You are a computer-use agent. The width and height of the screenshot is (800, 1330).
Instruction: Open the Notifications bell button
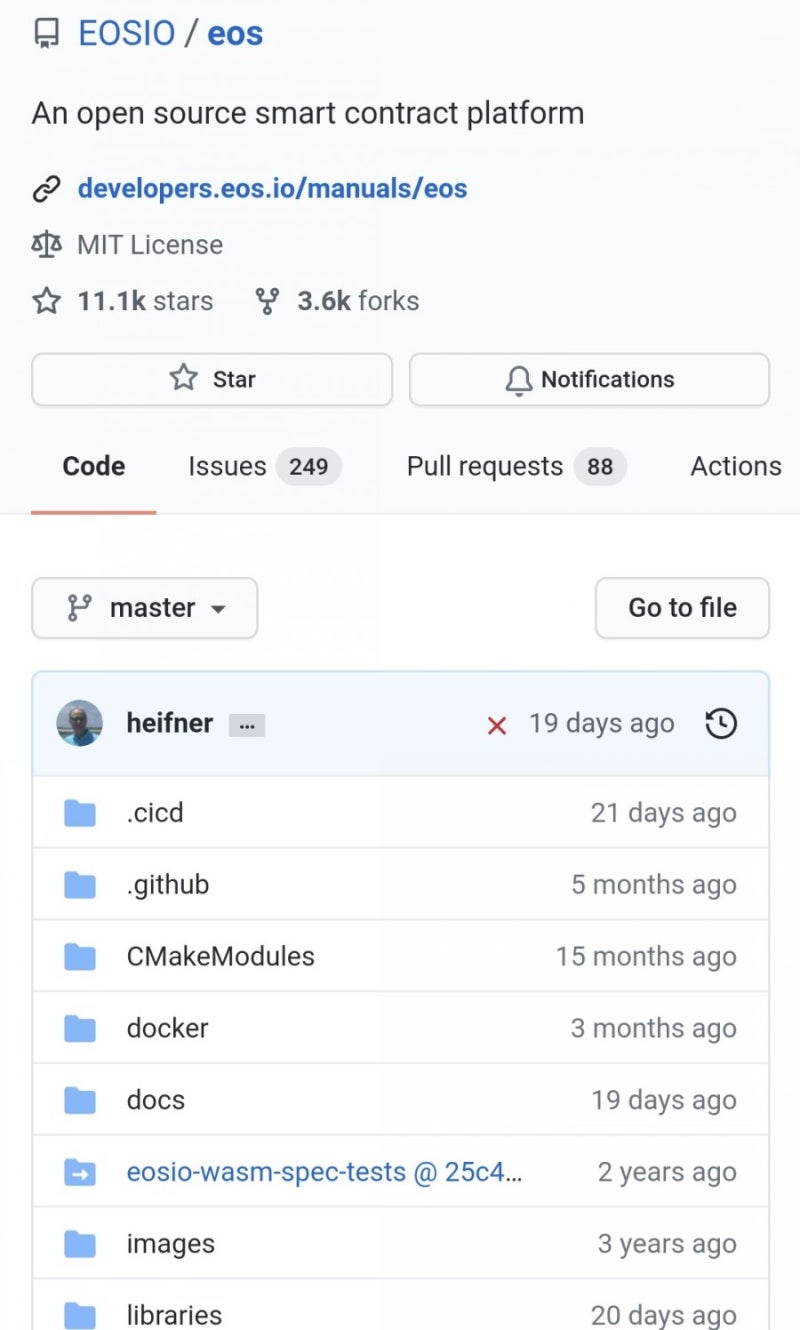click(x=589, y=380)
